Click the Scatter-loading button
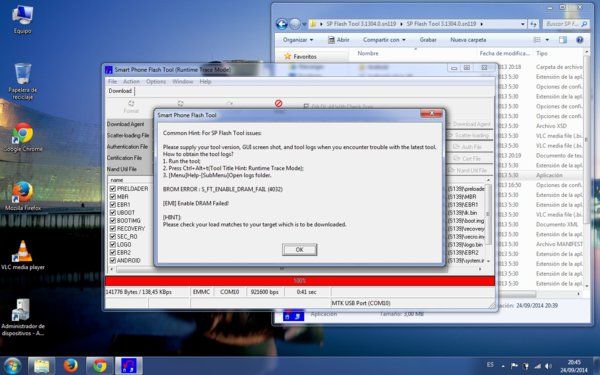Screen dimensions: 600x375 [469, 135]
